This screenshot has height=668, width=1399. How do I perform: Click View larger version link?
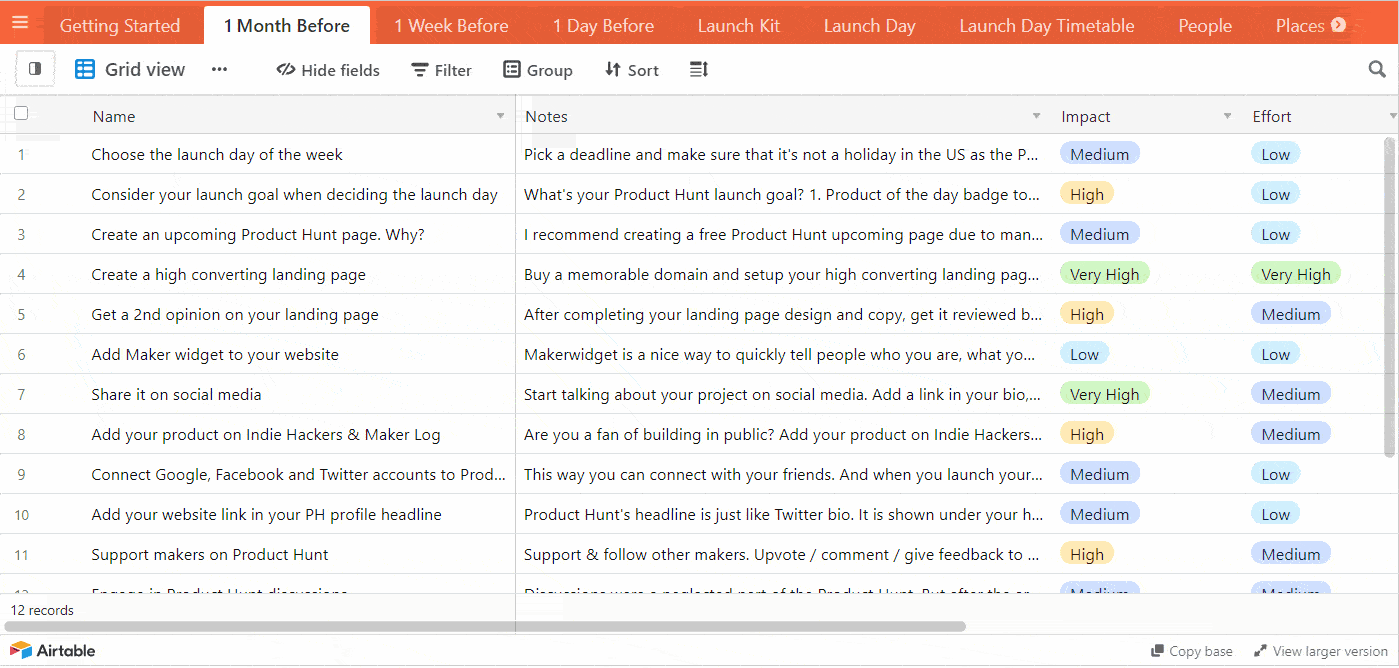click(x=1321, y=651)
